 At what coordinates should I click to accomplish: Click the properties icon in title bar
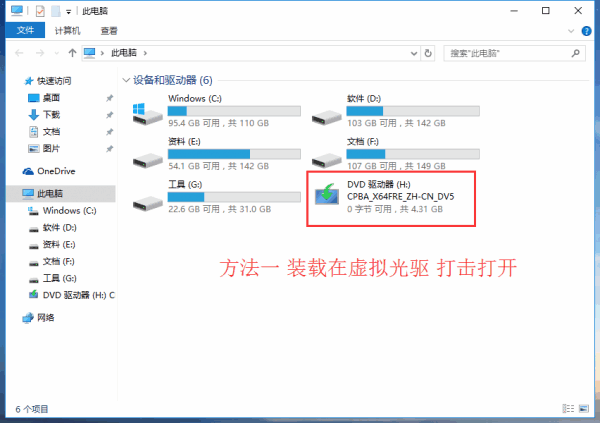(x=40, y=11)
